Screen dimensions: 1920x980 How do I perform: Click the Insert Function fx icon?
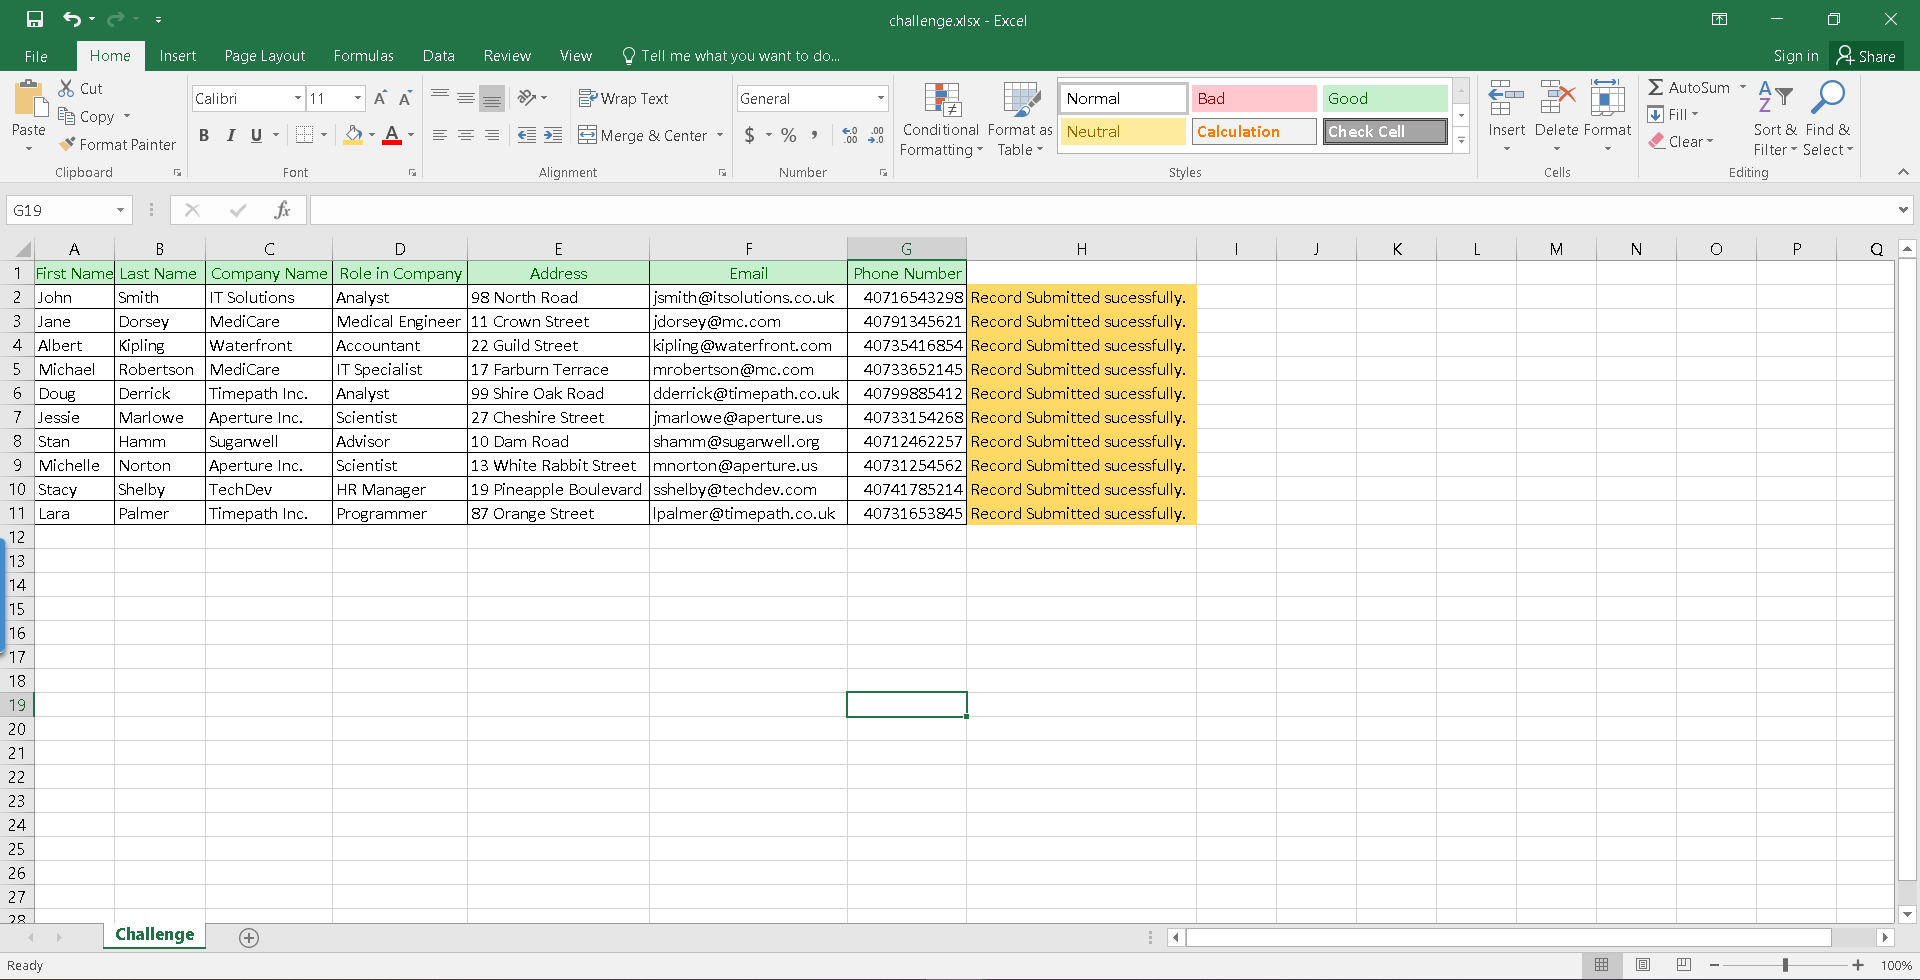(282, 210)
